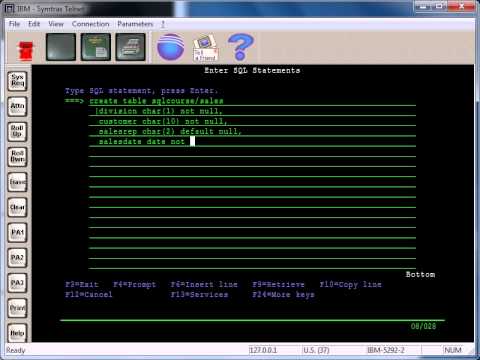This screenshot has height=360, width=480.
Task: Click the printer screen toolbar icon
Action: click(131, 47)
